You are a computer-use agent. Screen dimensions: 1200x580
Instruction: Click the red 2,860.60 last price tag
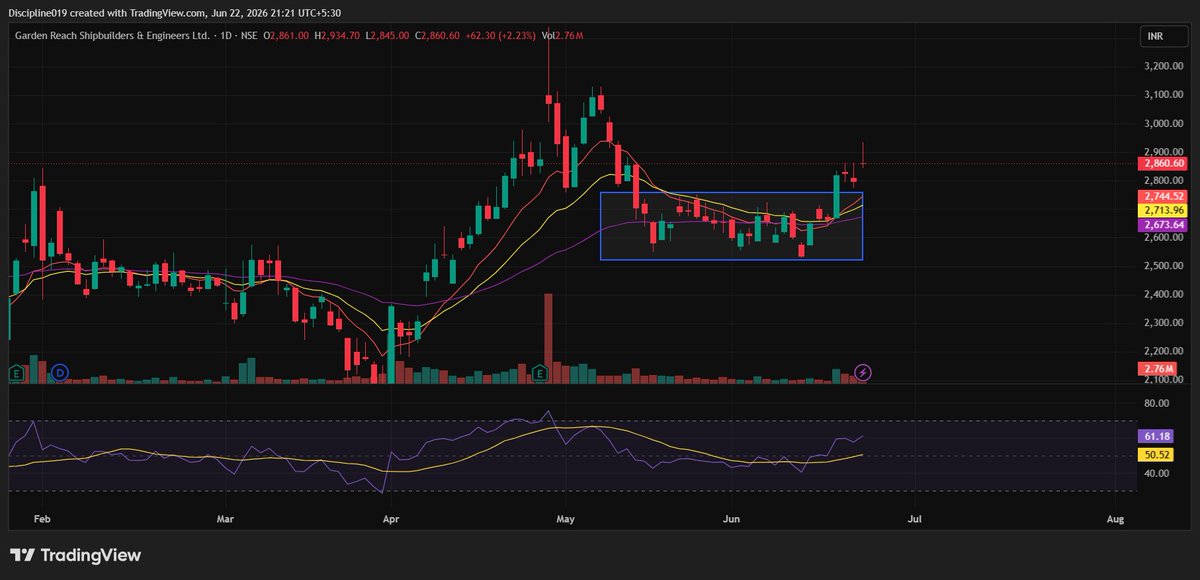(1164, 163)
